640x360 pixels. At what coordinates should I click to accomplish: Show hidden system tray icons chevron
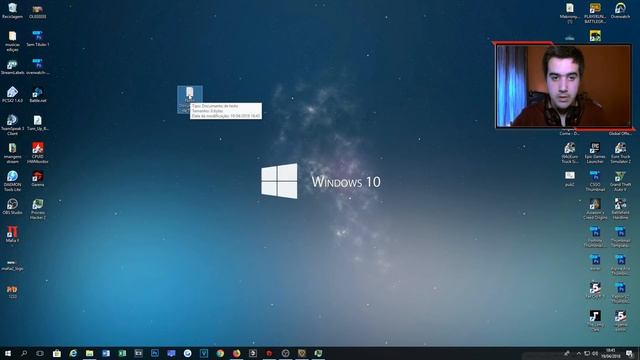tap(578, 353)
